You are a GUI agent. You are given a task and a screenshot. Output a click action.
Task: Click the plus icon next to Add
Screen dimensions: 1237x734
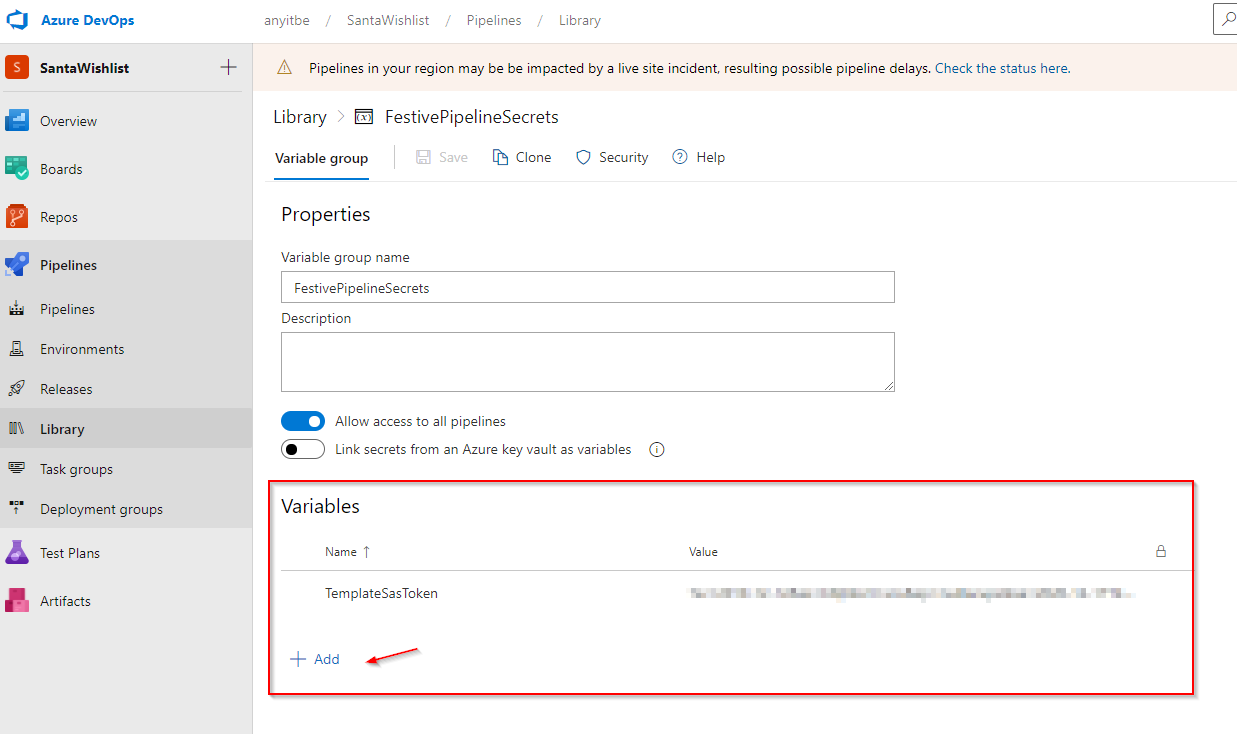[297, 659]
